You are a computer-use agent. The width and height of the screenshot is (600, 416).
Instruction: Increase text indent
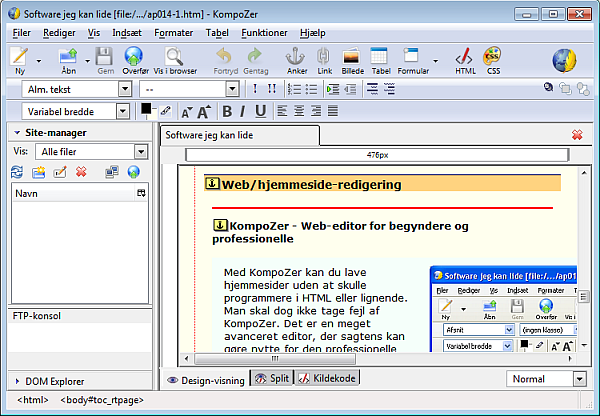333,89
